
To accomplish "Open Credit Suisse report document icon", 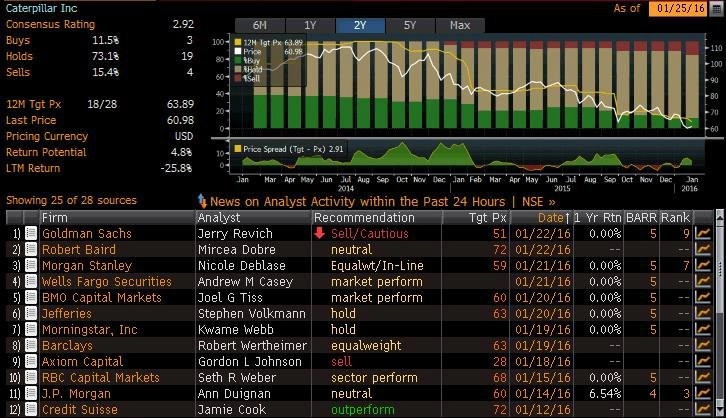I will click(31, 410).
